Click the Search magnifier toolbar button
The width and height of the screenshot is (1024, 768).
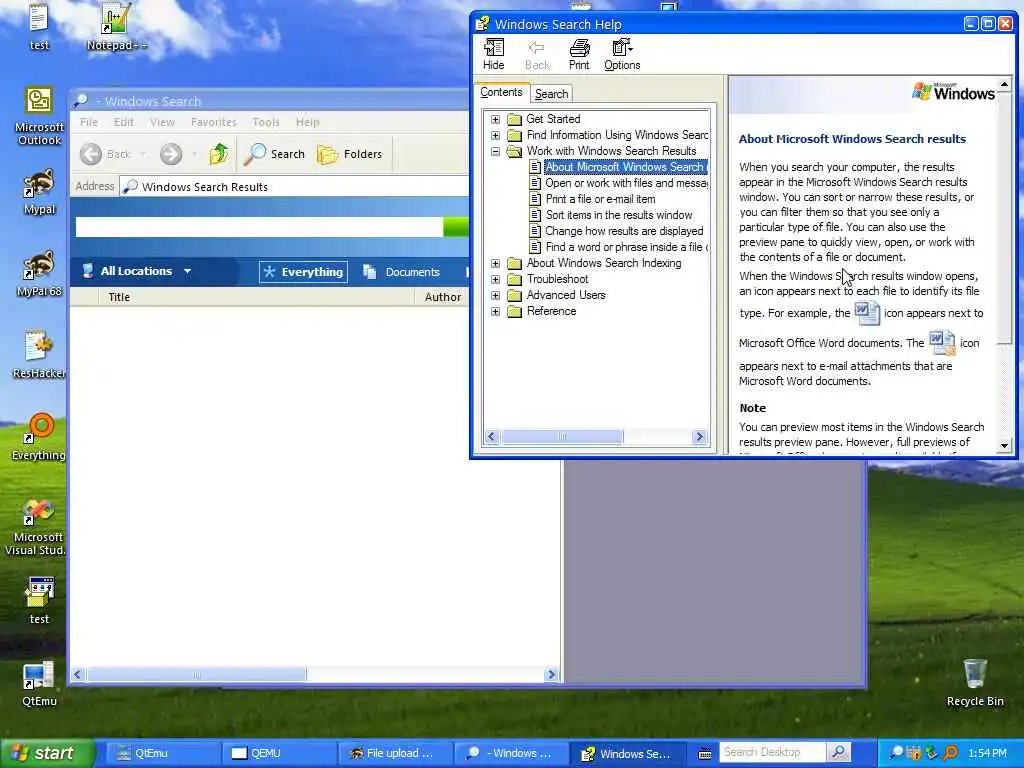pyautogui.click(x=274, y=154)
